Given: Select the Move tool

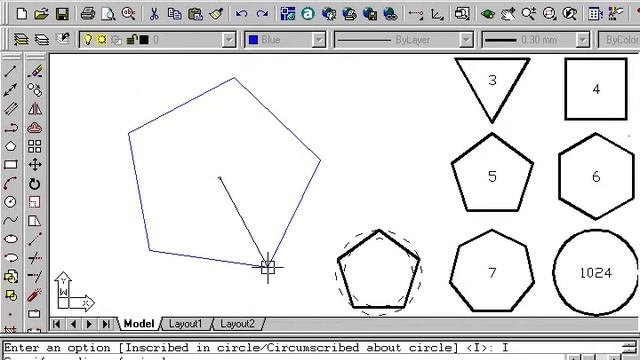Looking at the screenshot, I should 35,165.
